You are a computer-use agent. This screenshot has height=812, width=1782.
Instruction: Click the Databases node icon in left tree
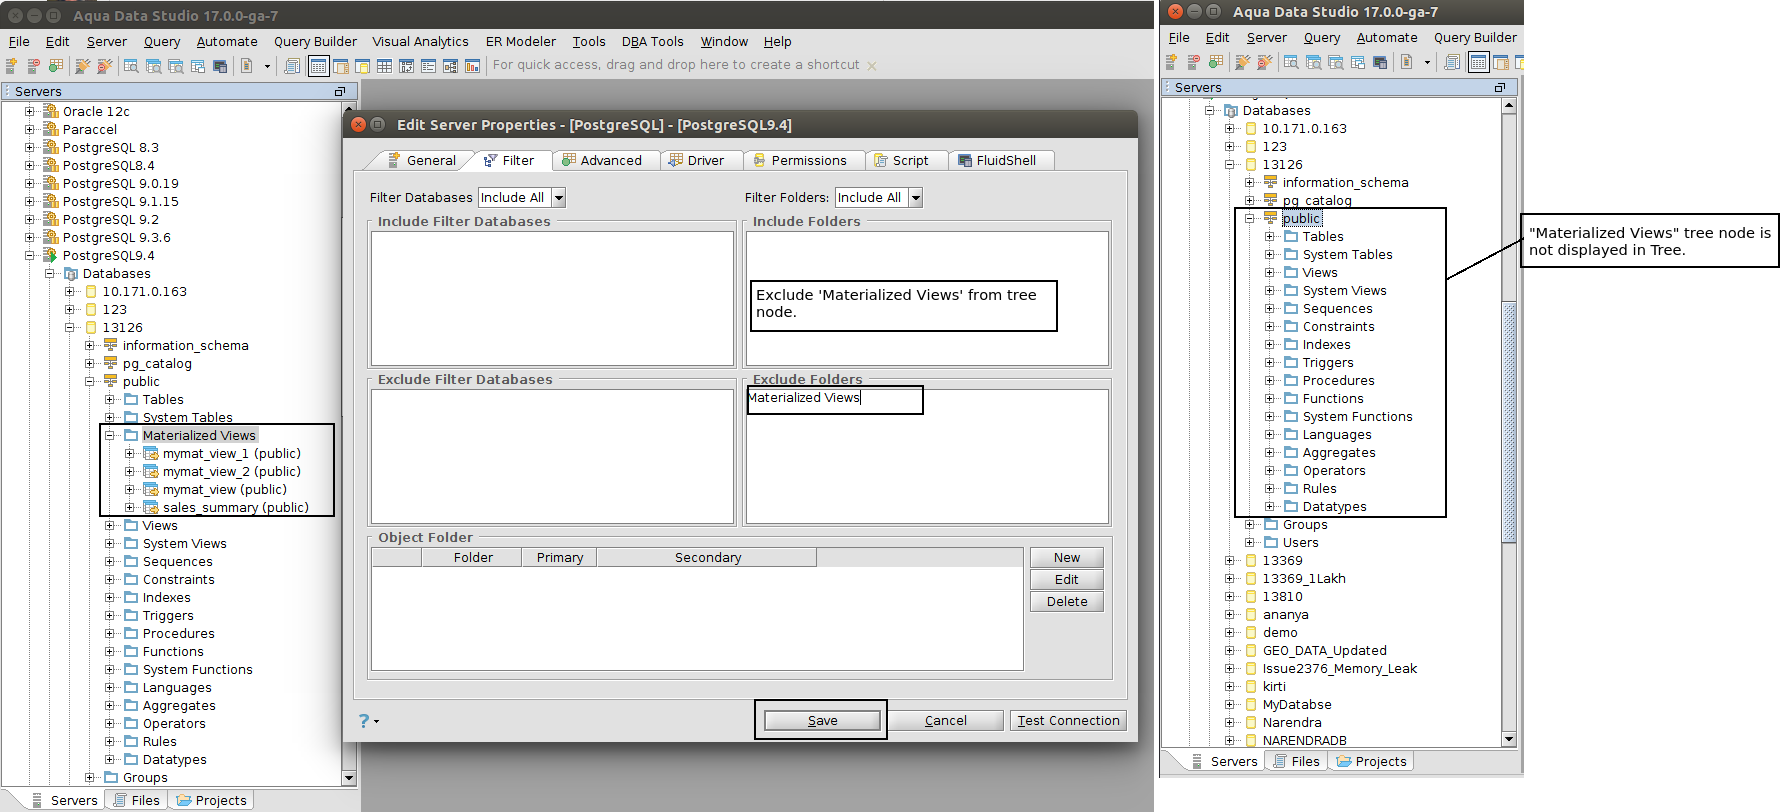pyautogui.click(x=71, y=273)
